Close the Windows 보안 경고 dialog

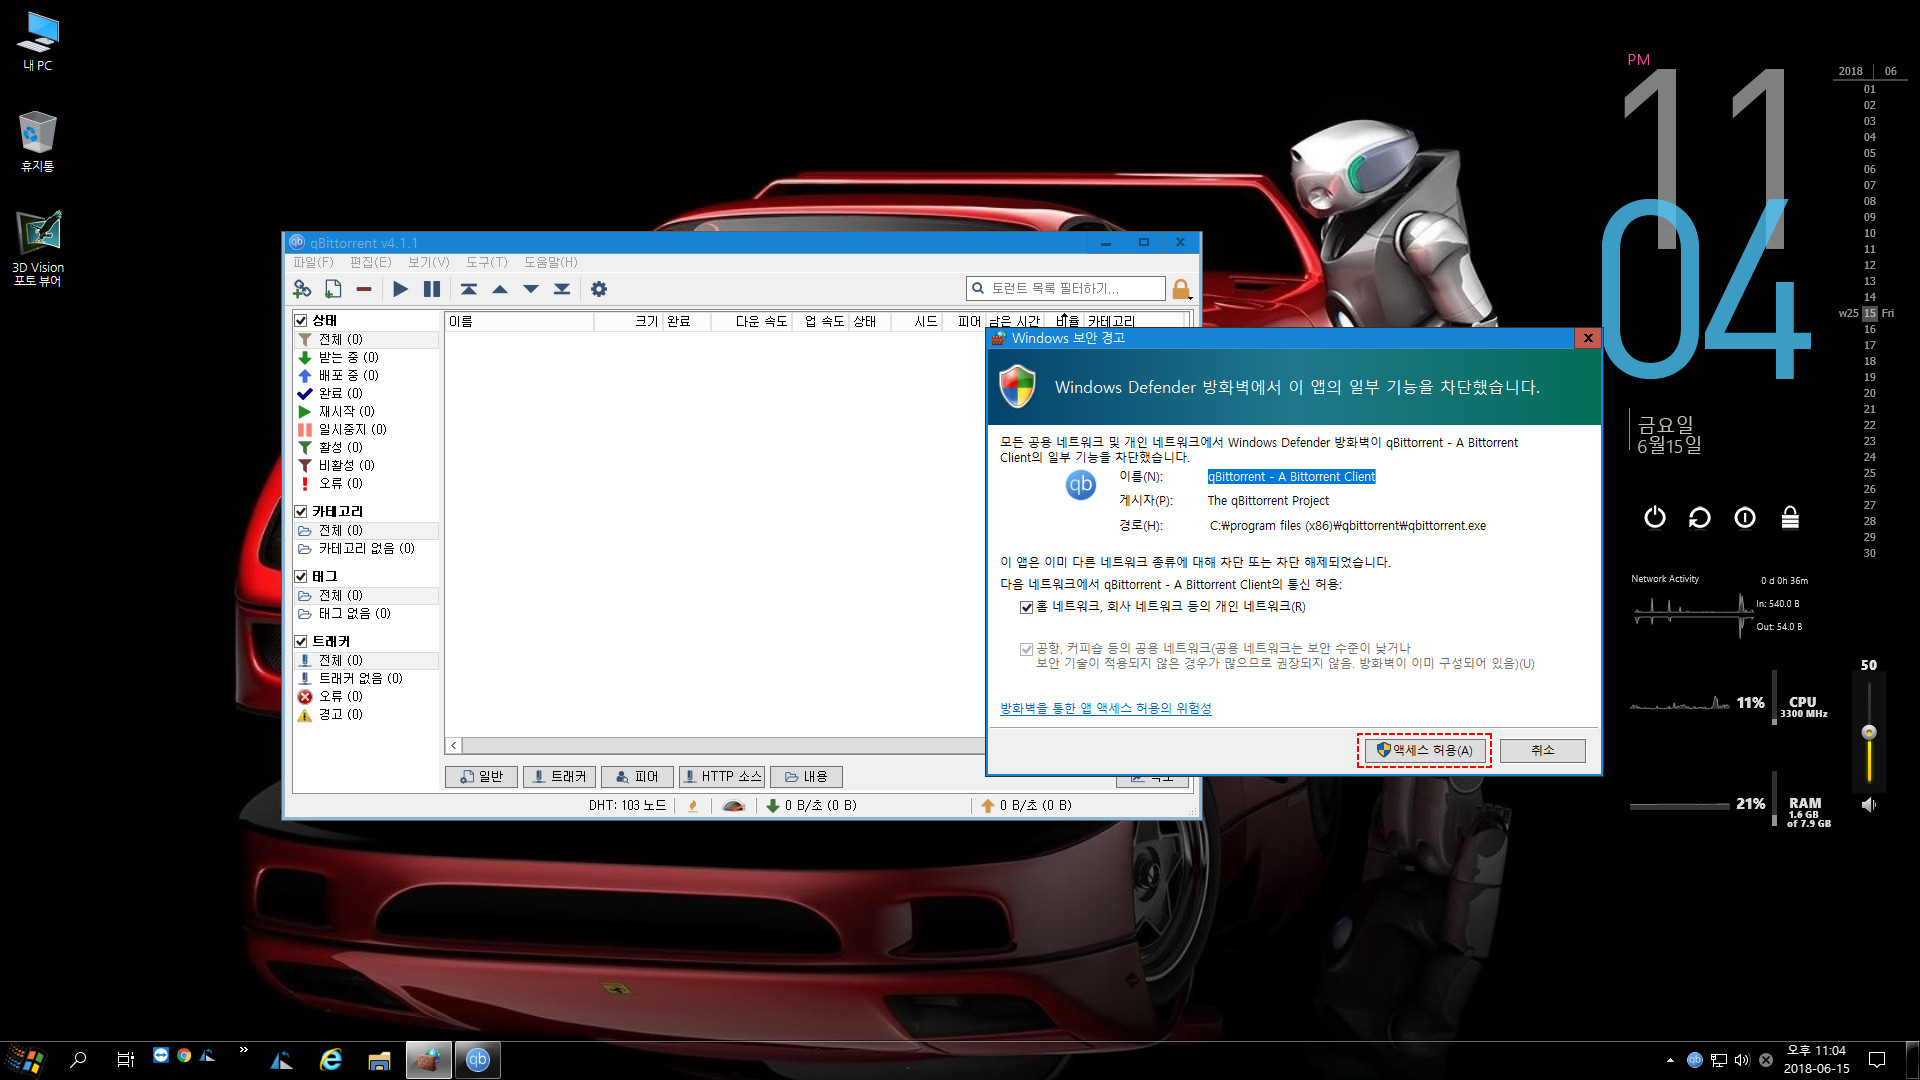(1588, 338)
